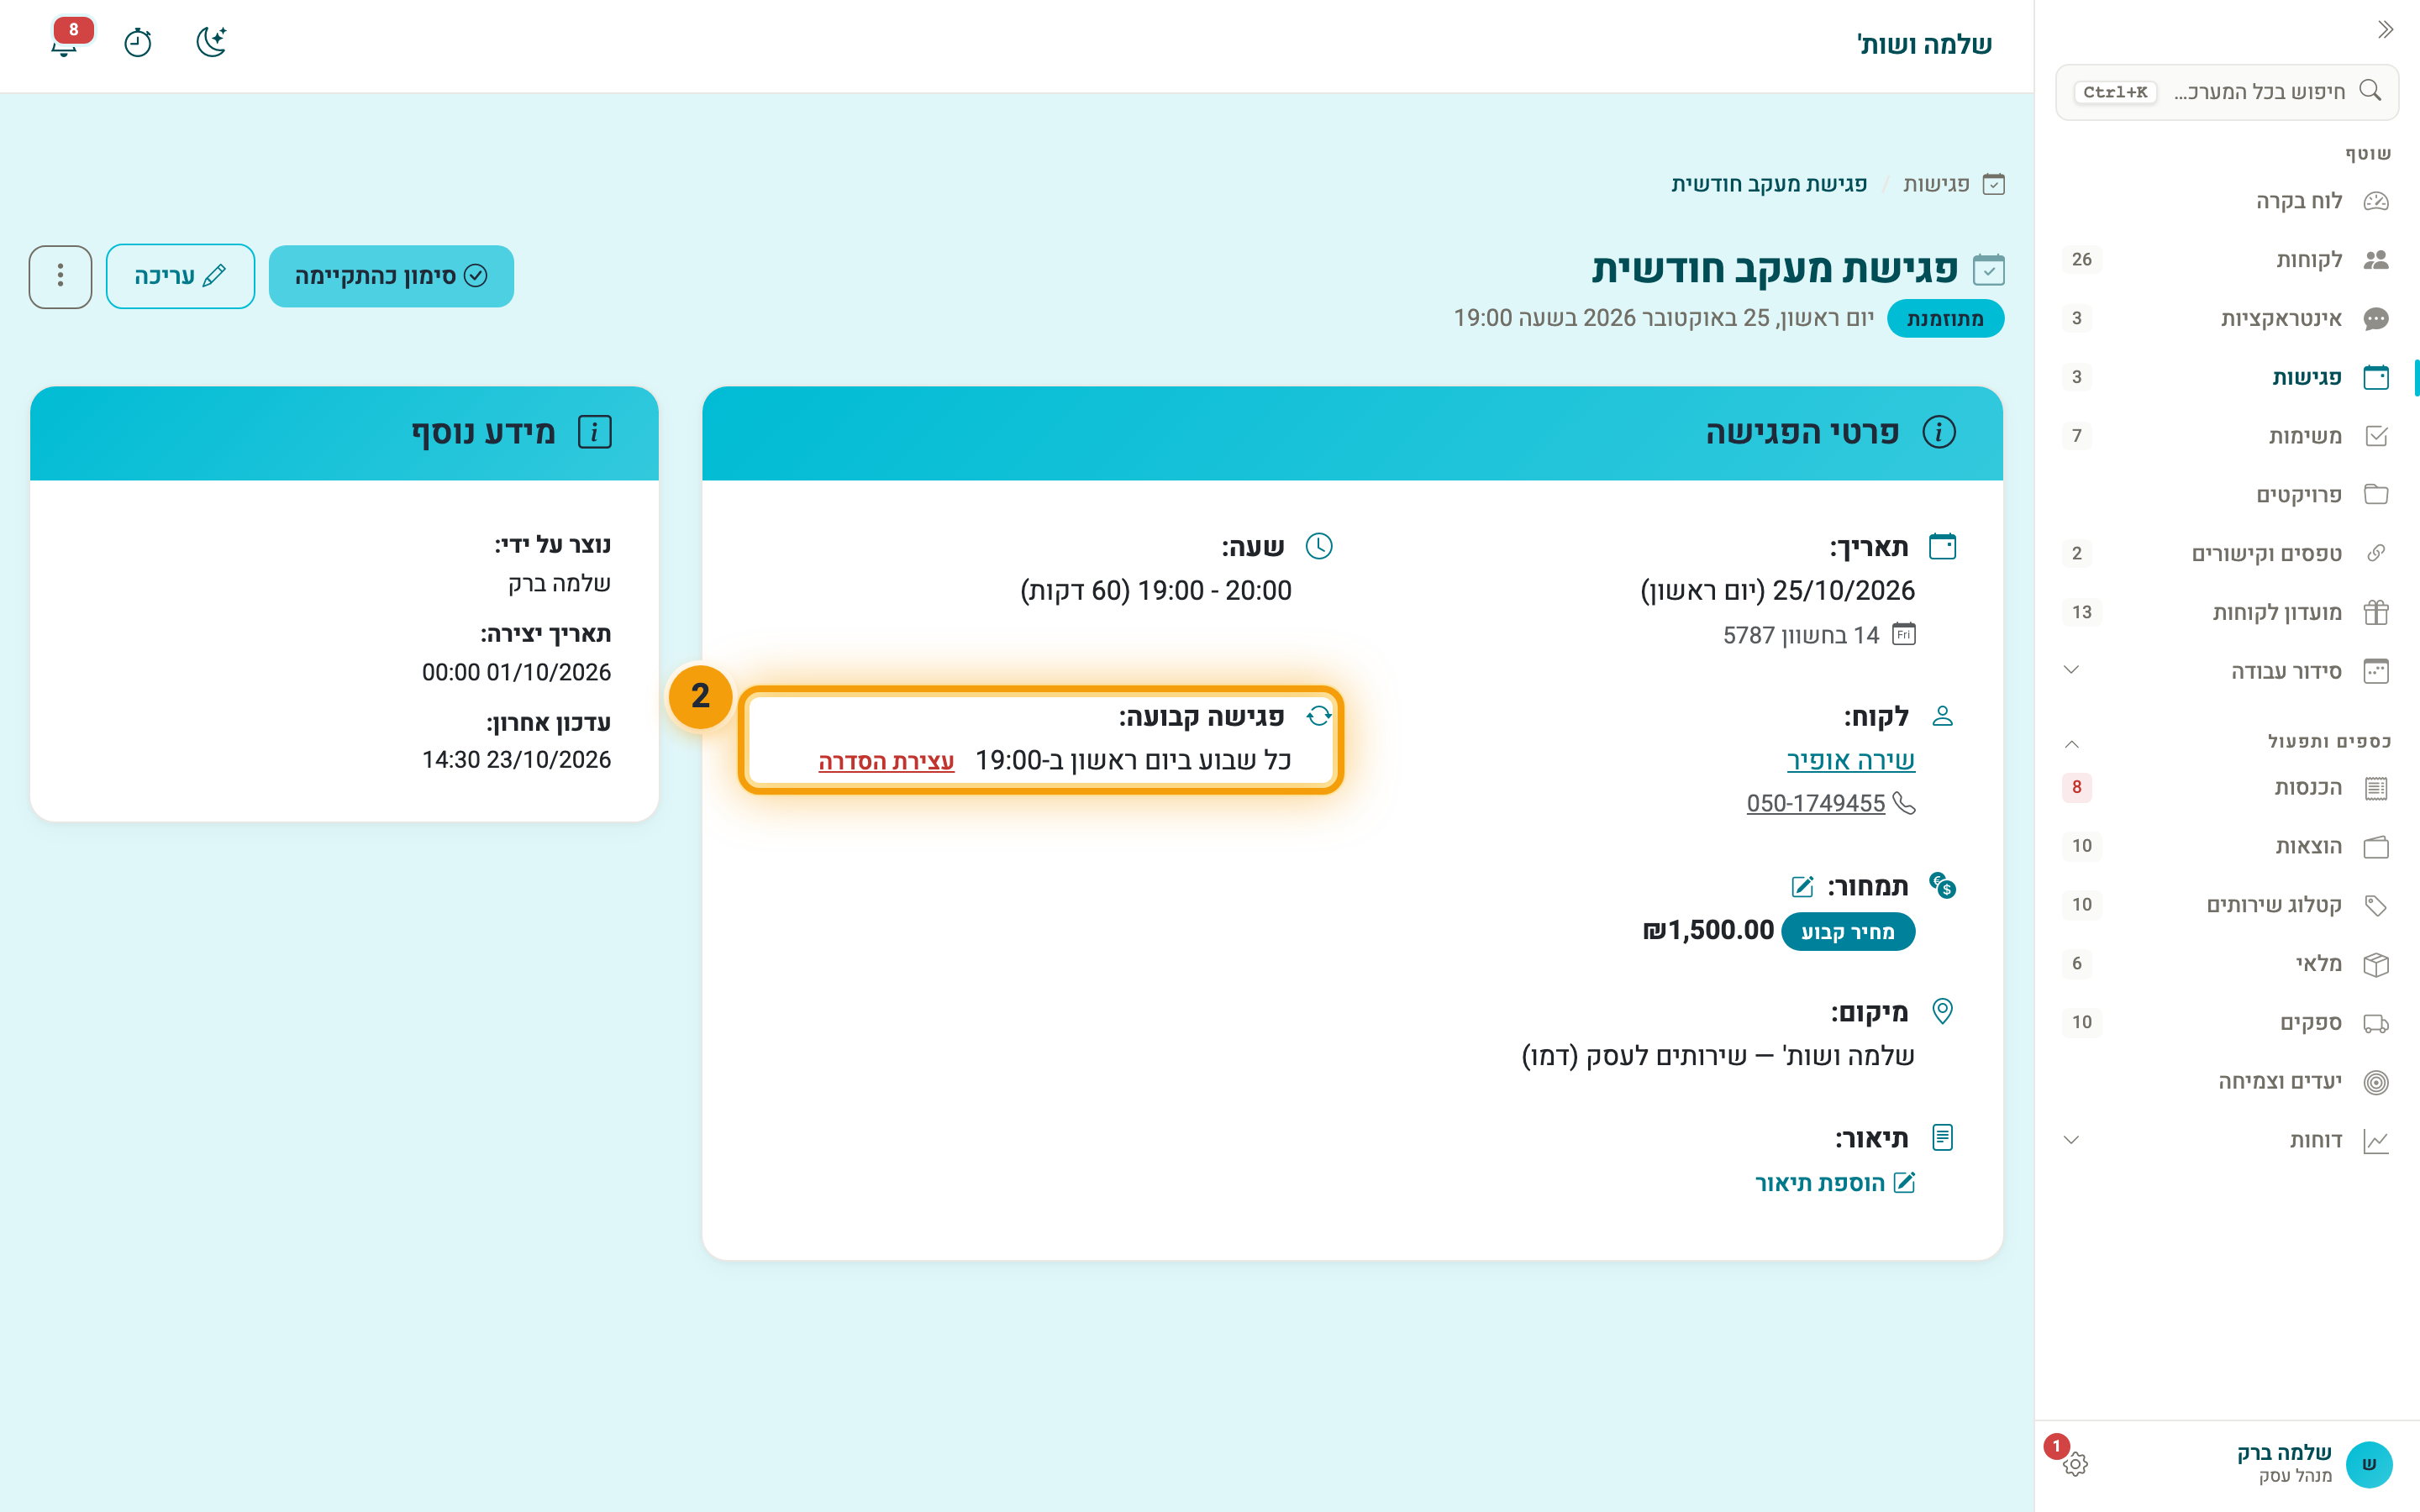Screen dimensions: 2420x1512
Task: Click מחיר קבוע fixed price badge
Action: (1848, 932)
